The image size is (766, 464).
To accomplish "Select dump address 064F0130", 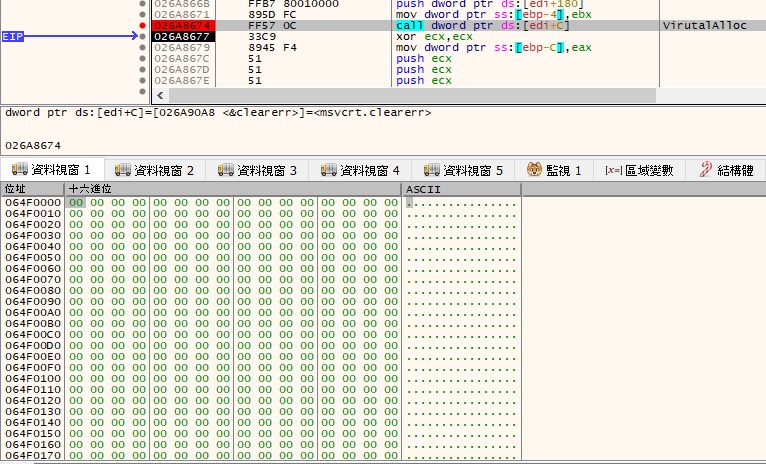I will pyautogui.click(x=33, y=411).
